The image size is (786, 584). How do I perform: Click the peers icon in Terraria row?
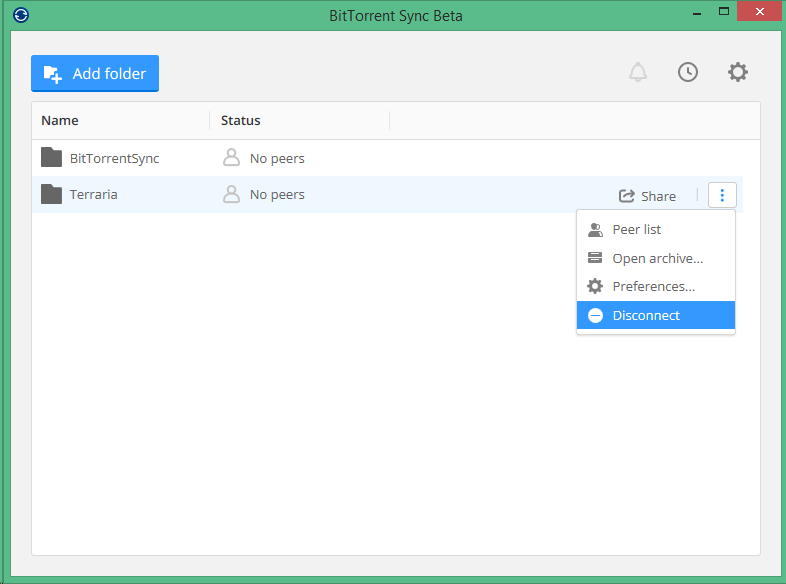[x=232, y=194]
